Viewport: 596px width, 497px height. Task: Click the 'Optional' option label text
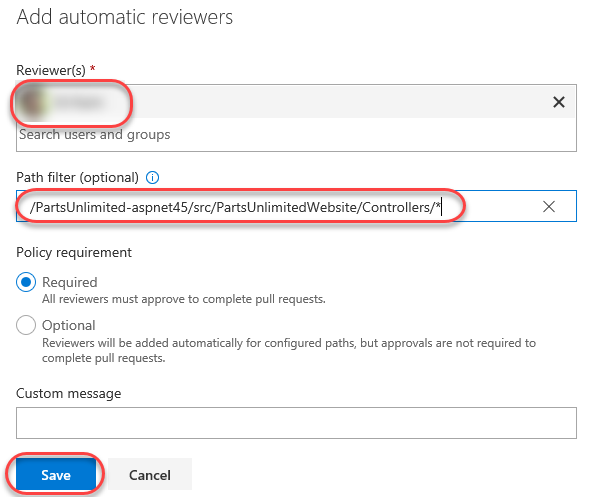pos(68,325)
